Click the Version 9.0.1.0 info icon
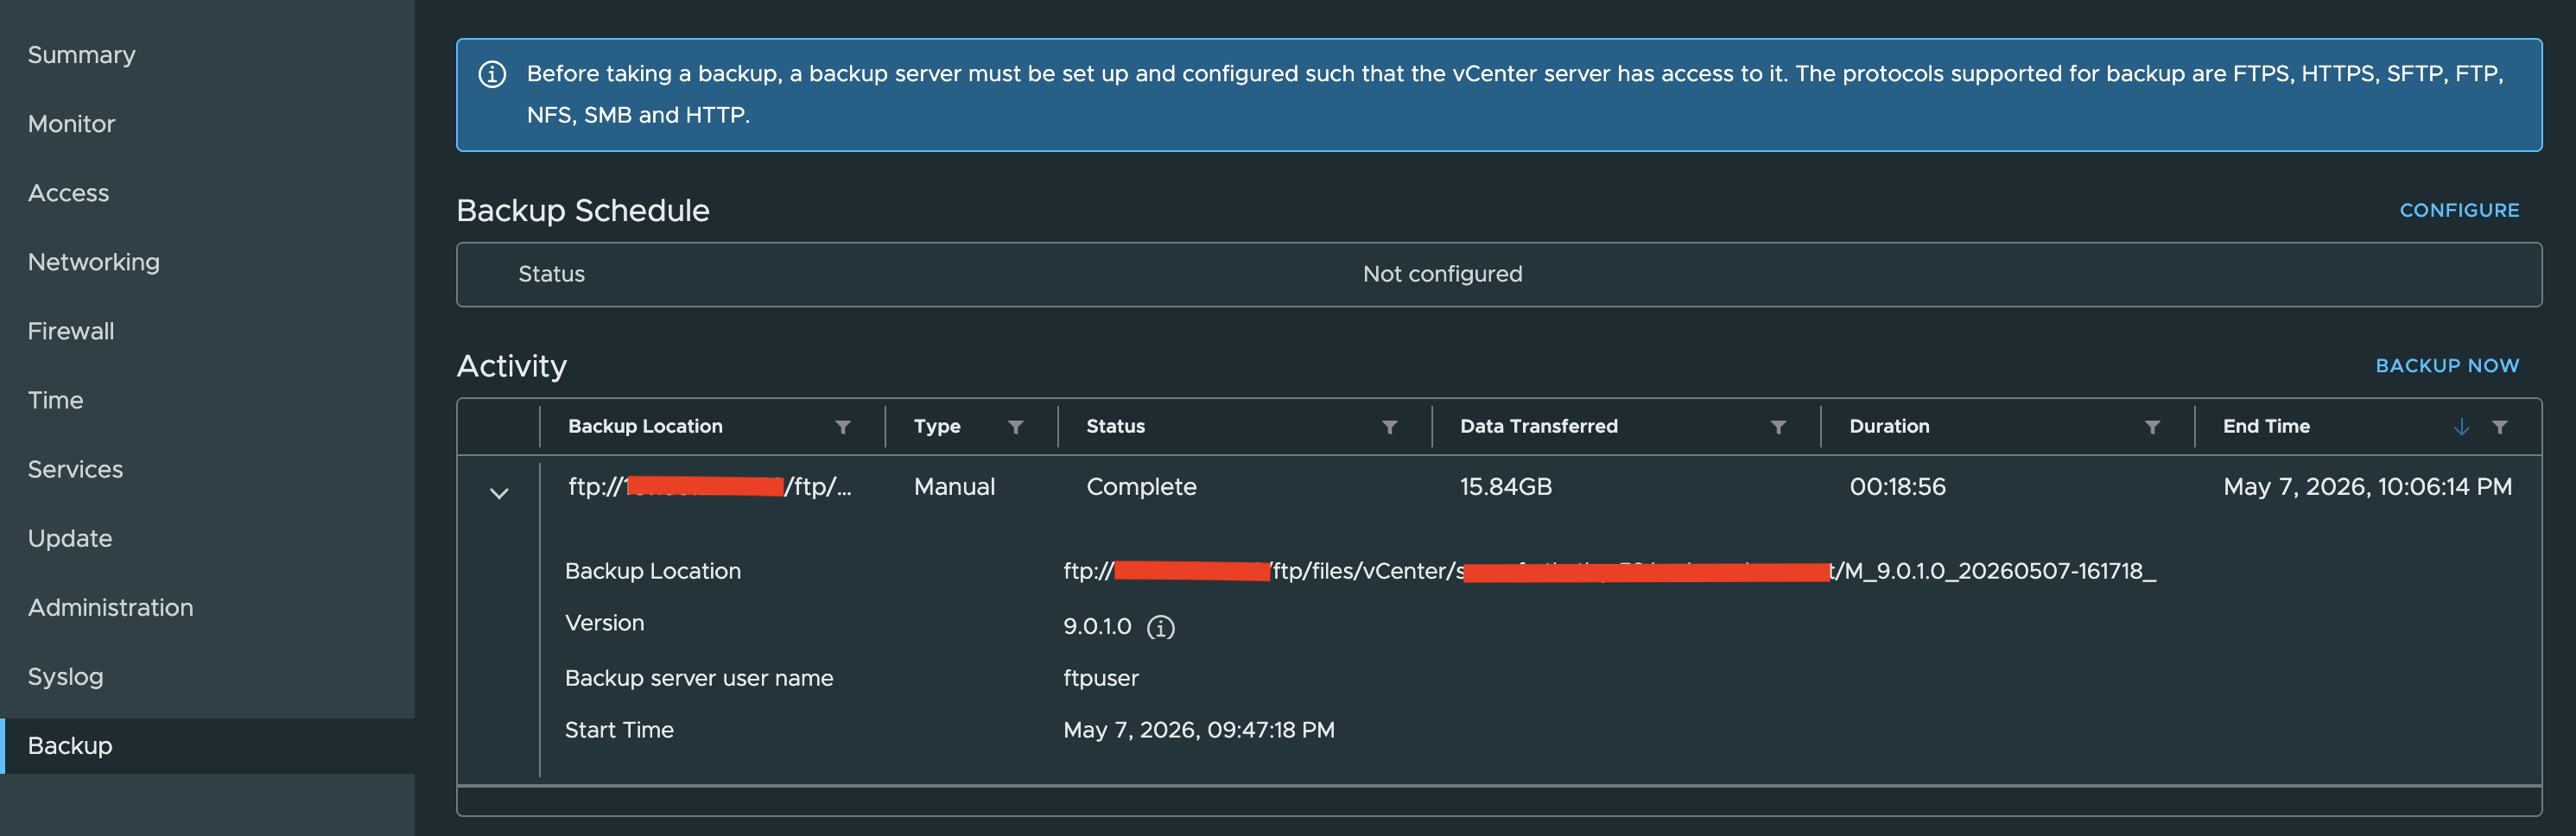Viewport: 2576px width, 836px height. [1160, 627]
